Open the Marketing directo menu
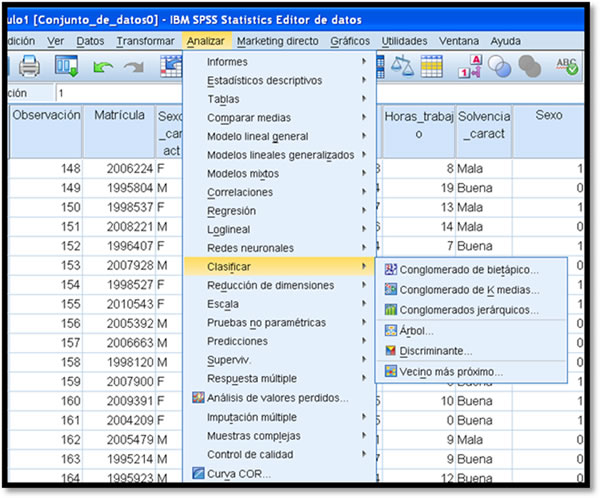 (x=278, y=41)
